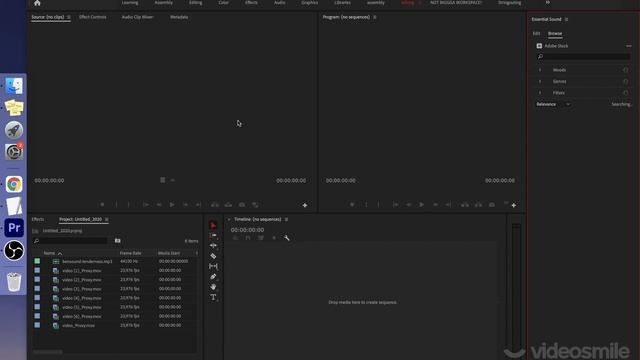Click Add Marker in Program monitor
Viewport: 640px width, 360px height.
(x=352, y=204)
